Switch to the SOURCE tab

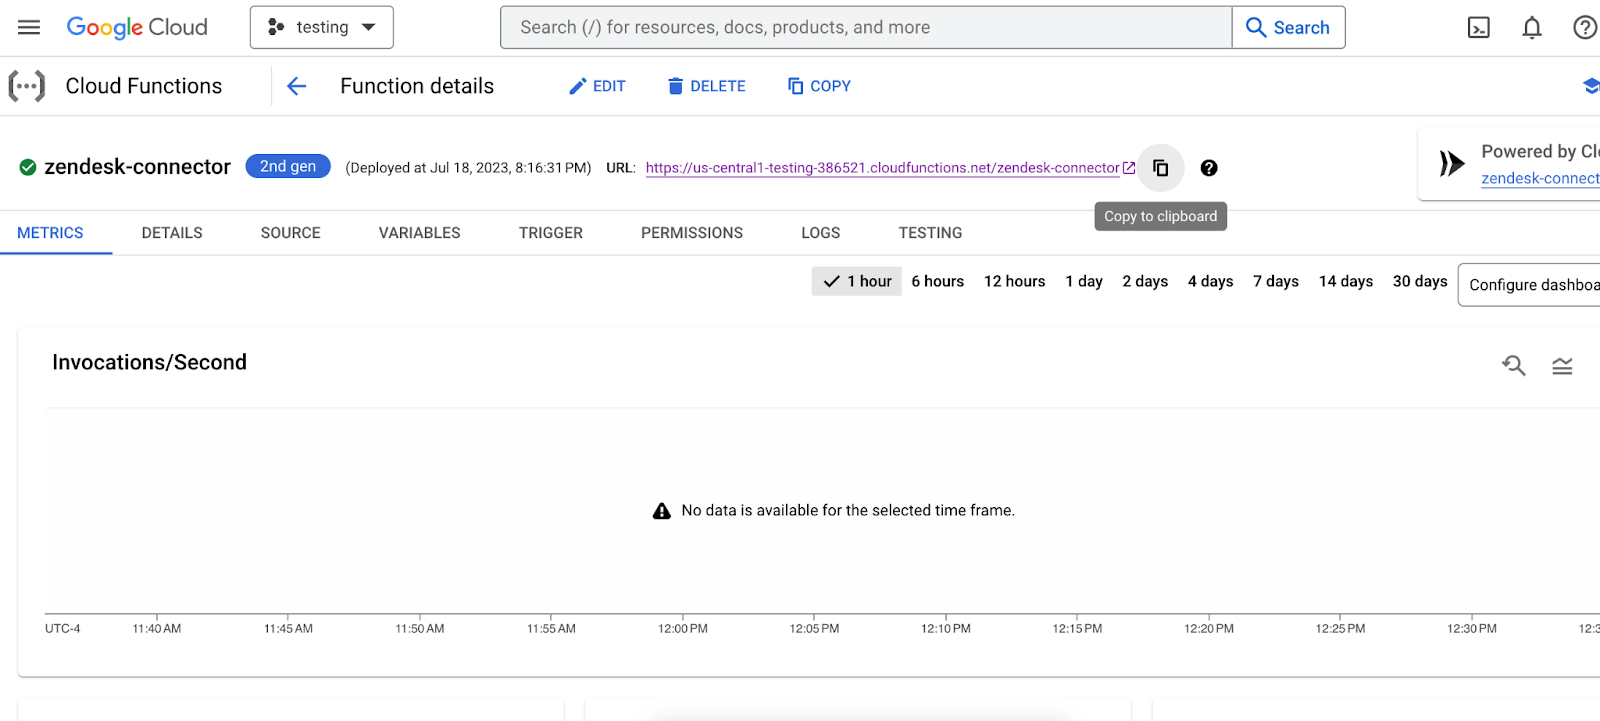(x=291, y=233)
